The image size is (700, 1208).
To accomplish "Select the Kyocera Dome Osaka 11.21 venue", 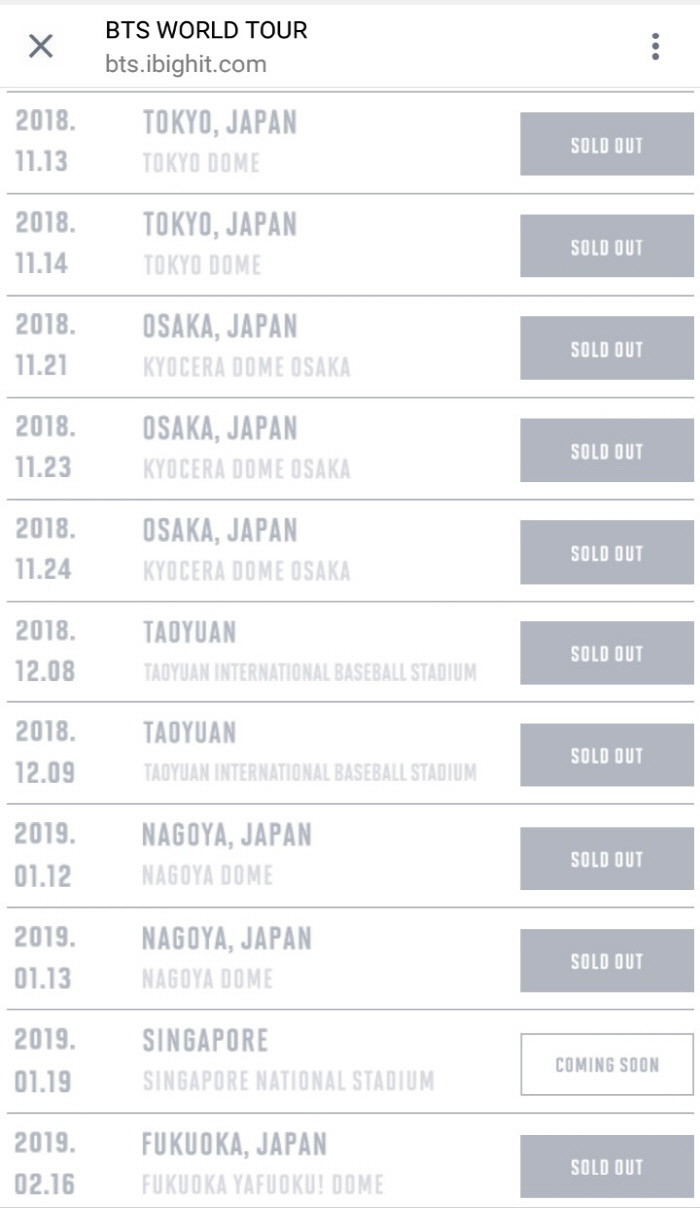I will coord(246,367).
